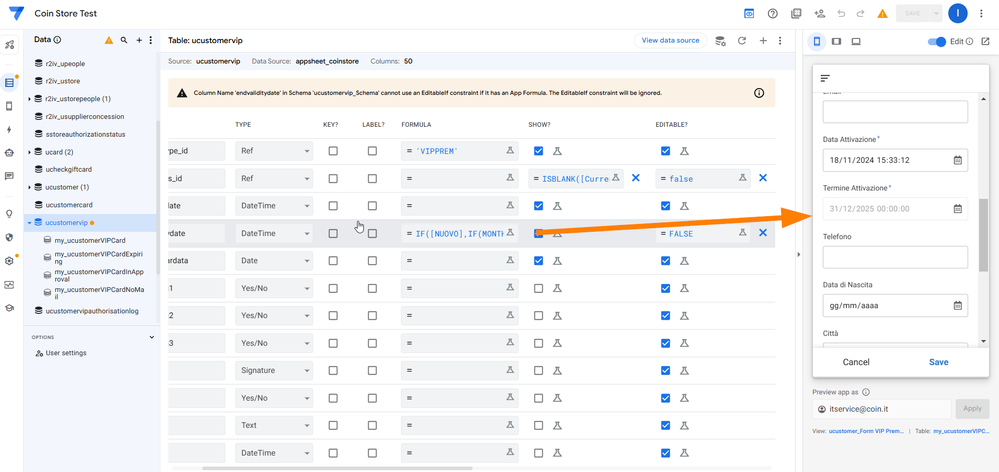
Task: Search the Data panel with magnifier icon
Action: coord(124,40)
